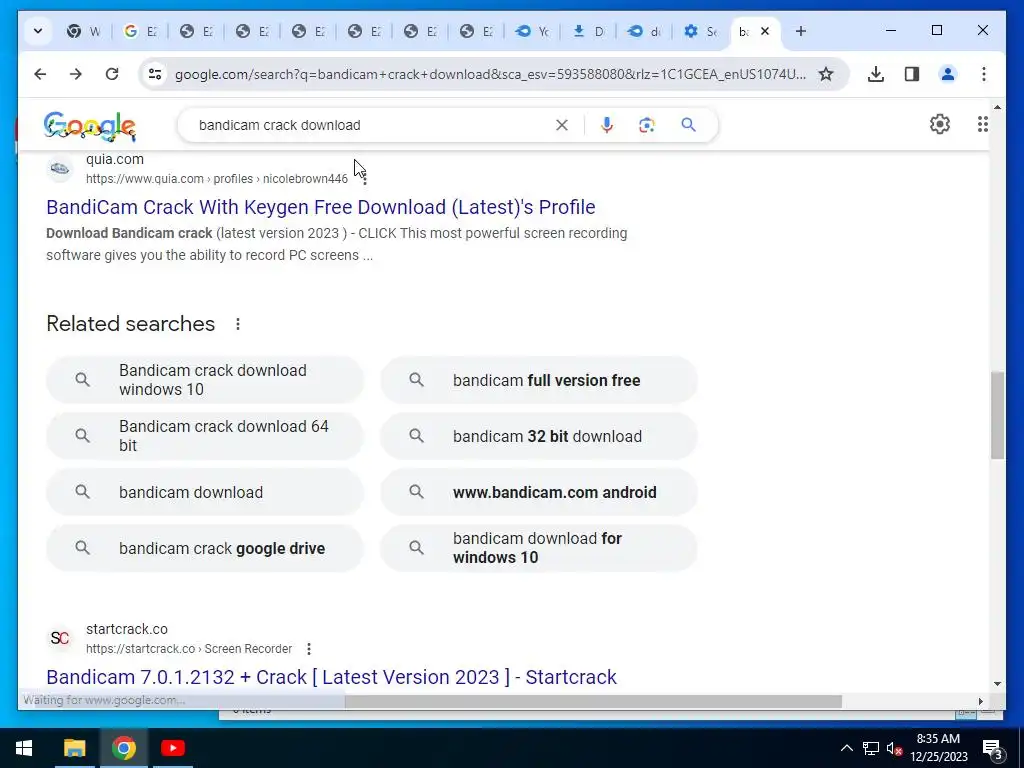Open more options beside Related searches heading
This screenshot has height=768, width=1024.
tap(238, 324)
